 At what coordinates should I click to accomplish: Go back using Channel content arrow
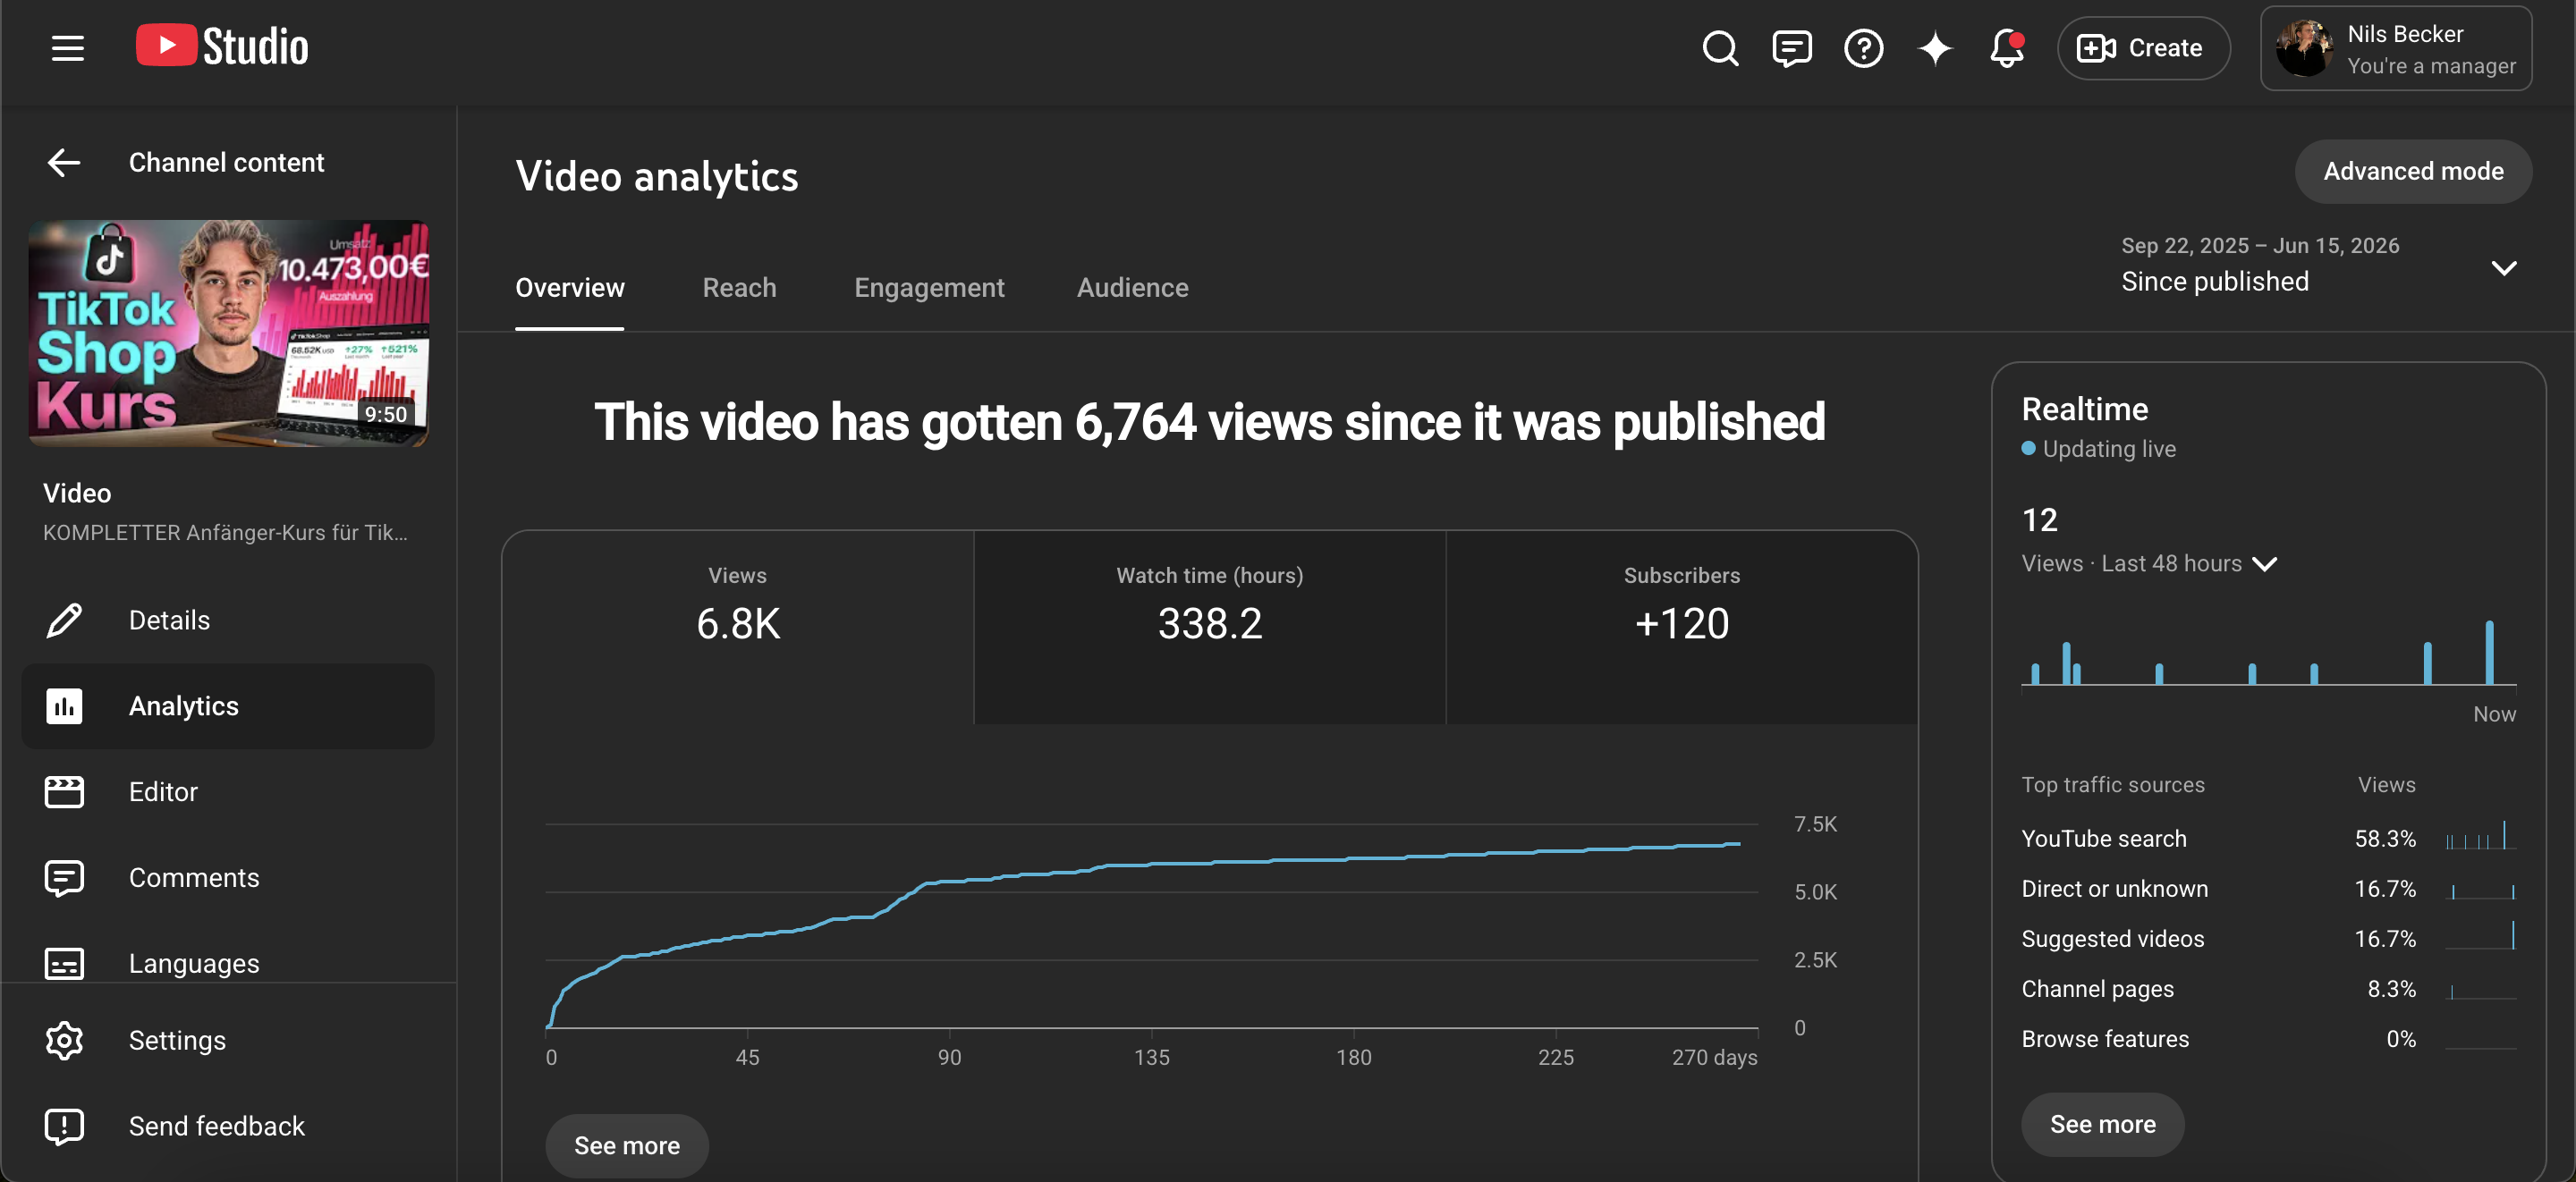point(64,162)
